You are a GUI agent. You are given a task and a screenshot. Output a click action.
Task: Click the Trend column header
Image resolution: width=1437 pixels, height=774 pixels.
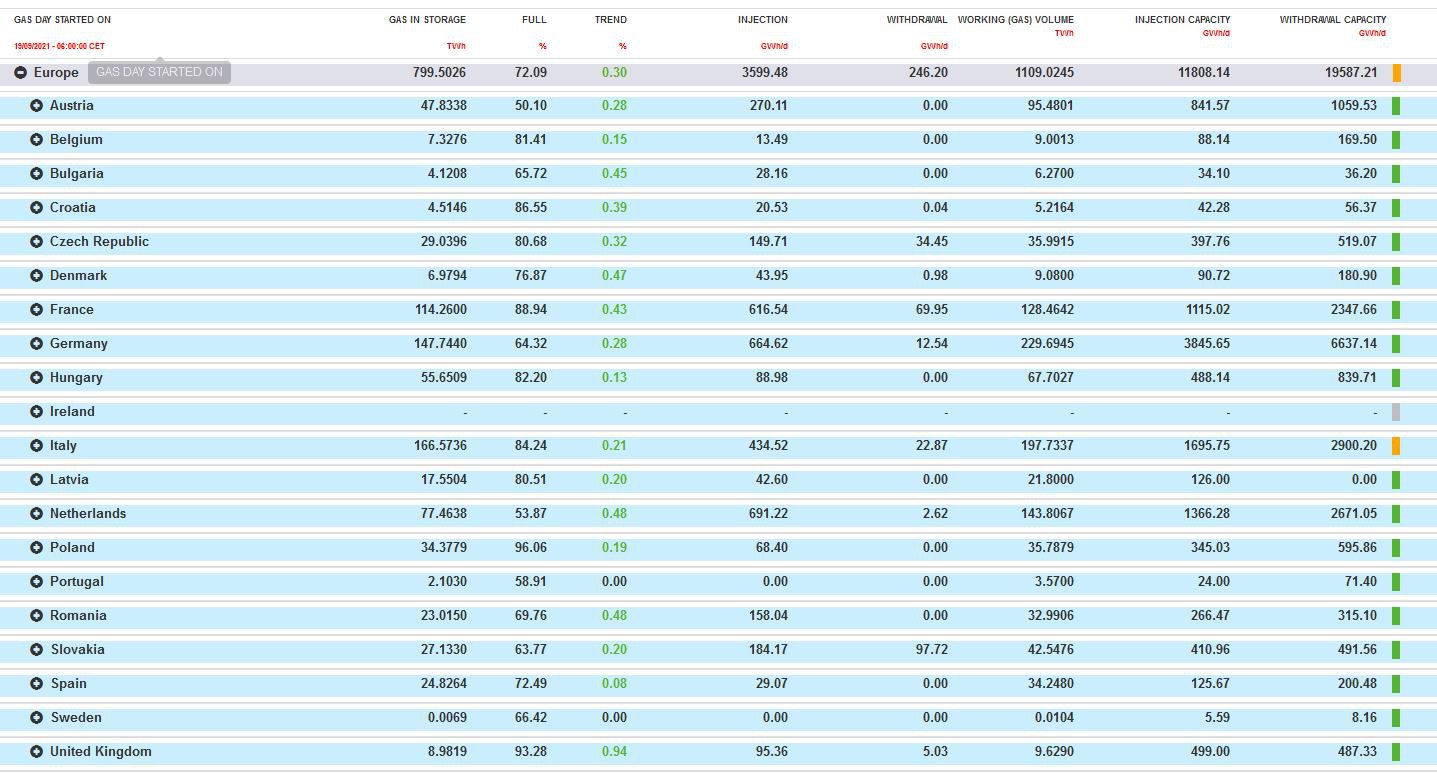pyautogui.click(x=611, y=20)
